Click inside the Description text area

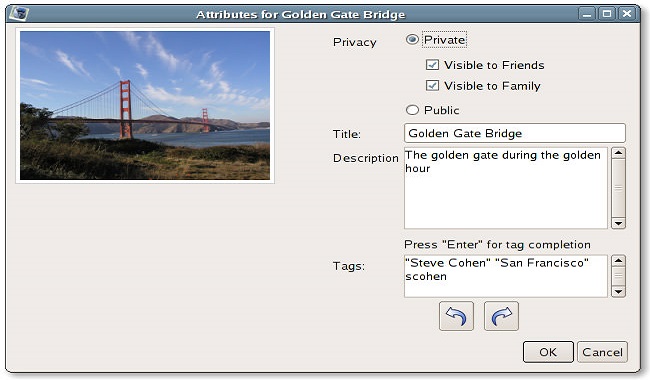coord(506,188)
